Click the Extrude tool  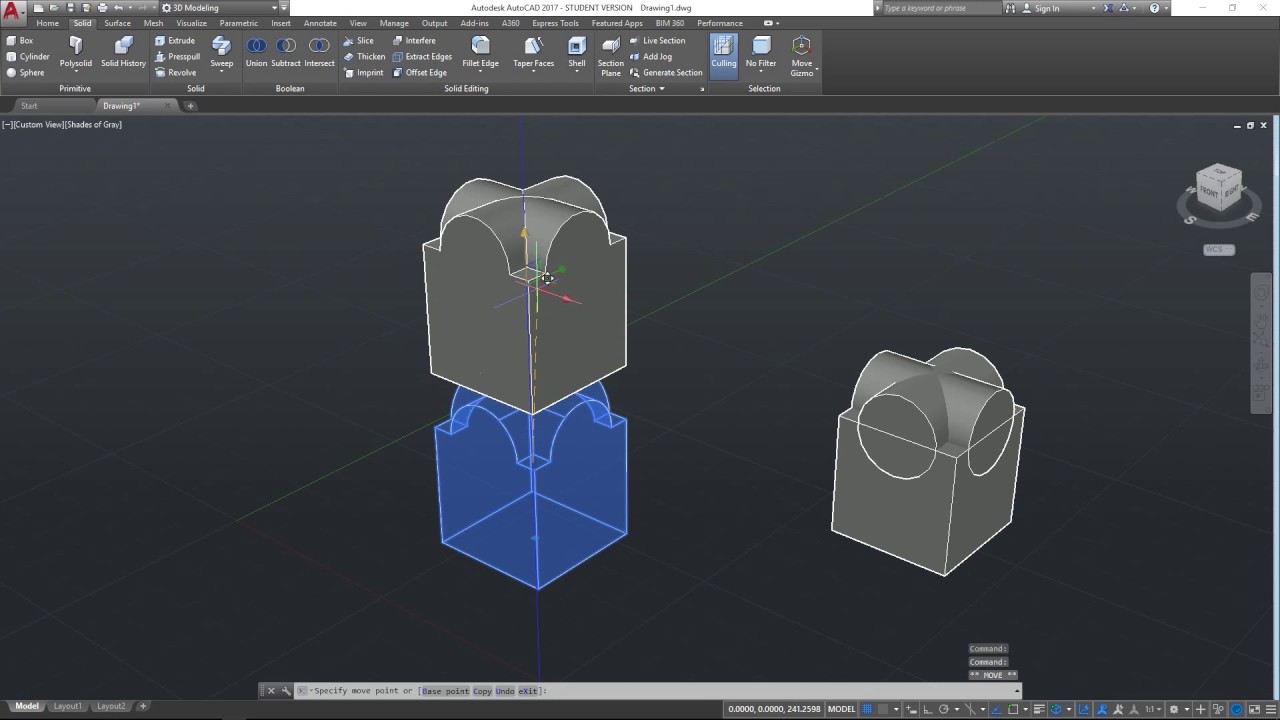pyautogui.click(x=175, y=41)
